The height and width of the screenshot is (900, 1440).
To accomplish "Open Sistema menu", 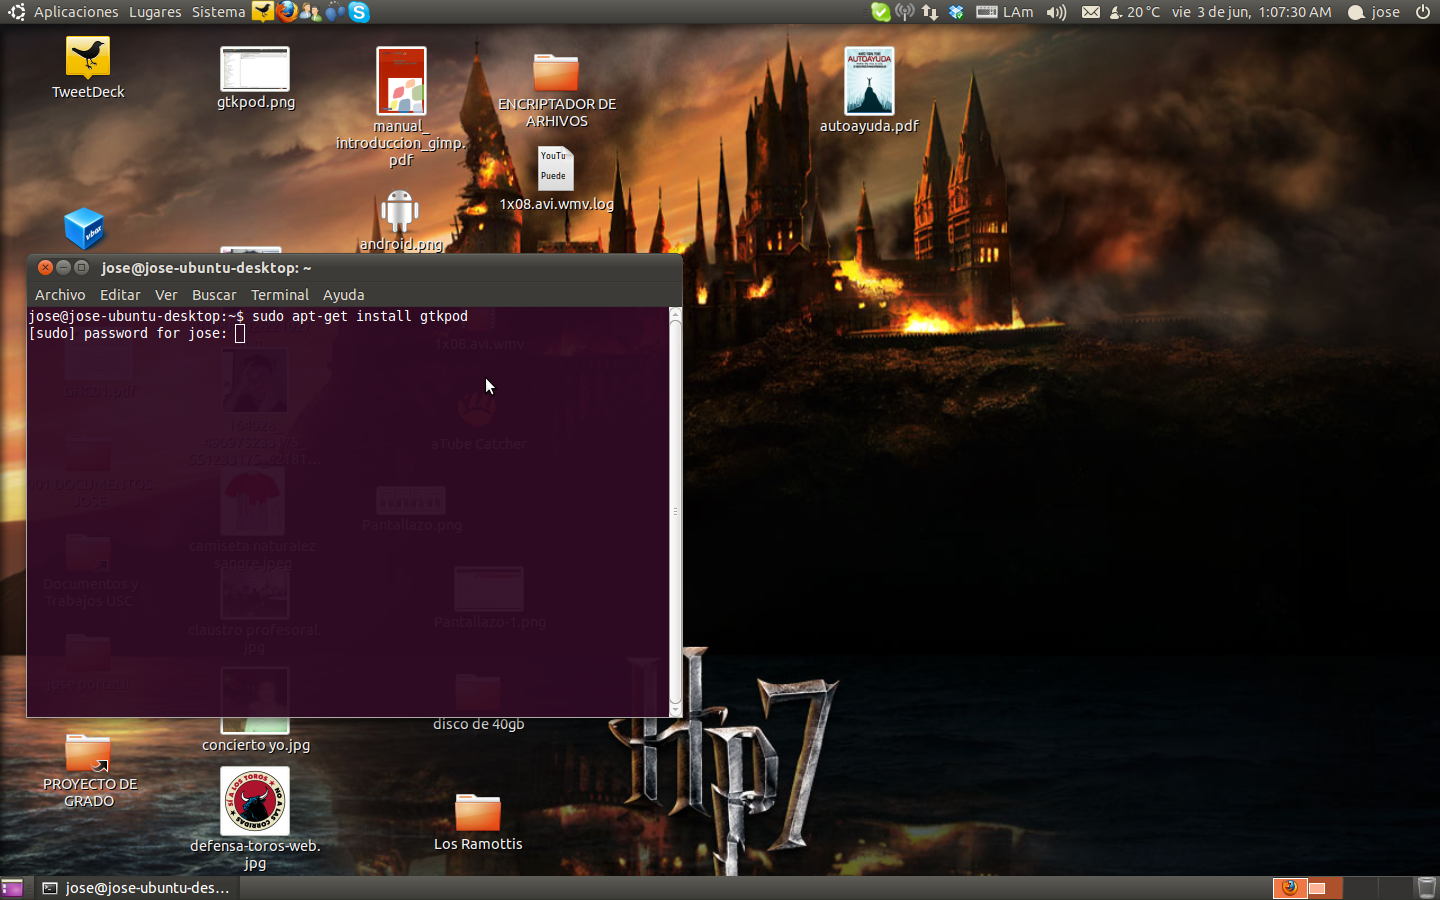I will coord(218,12).
